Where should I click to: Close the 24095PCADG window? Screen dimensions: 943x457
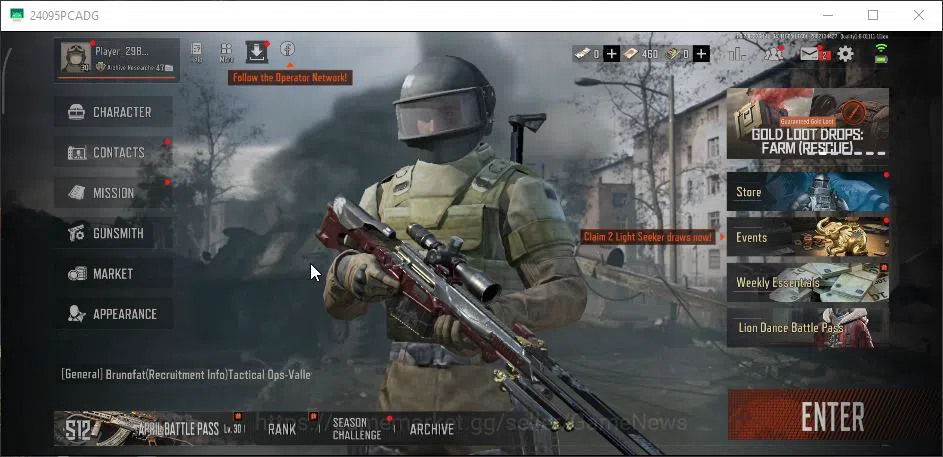pyautogui.click(x=919, y=15)
